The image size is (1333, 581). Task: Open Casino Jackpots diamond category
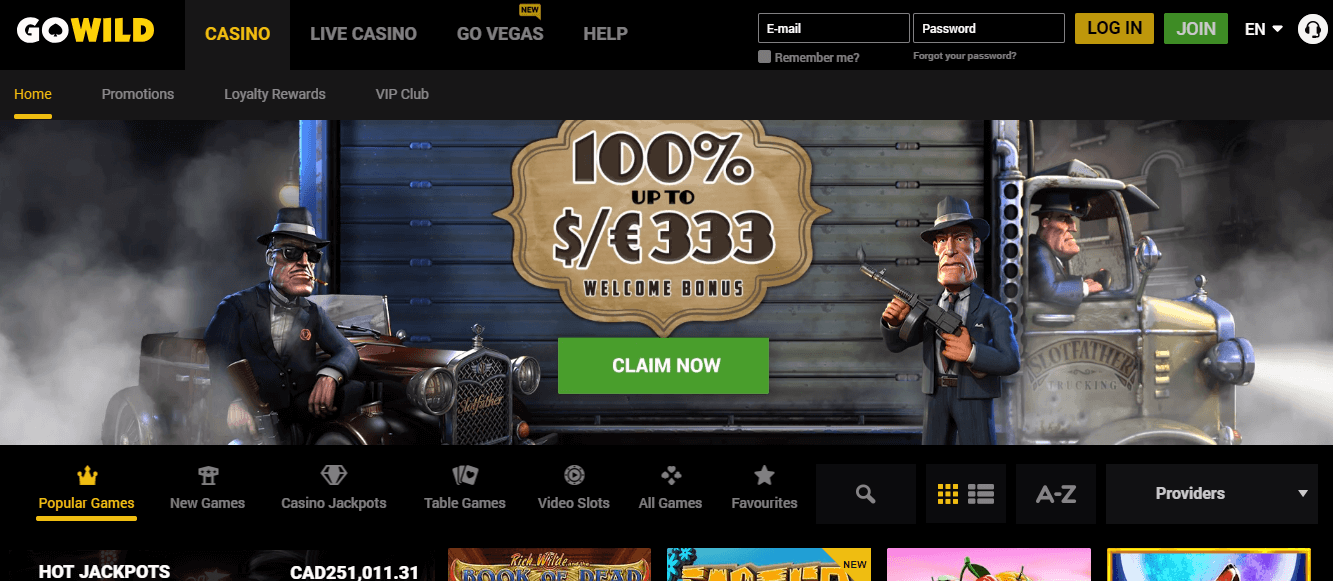point(334,490)
